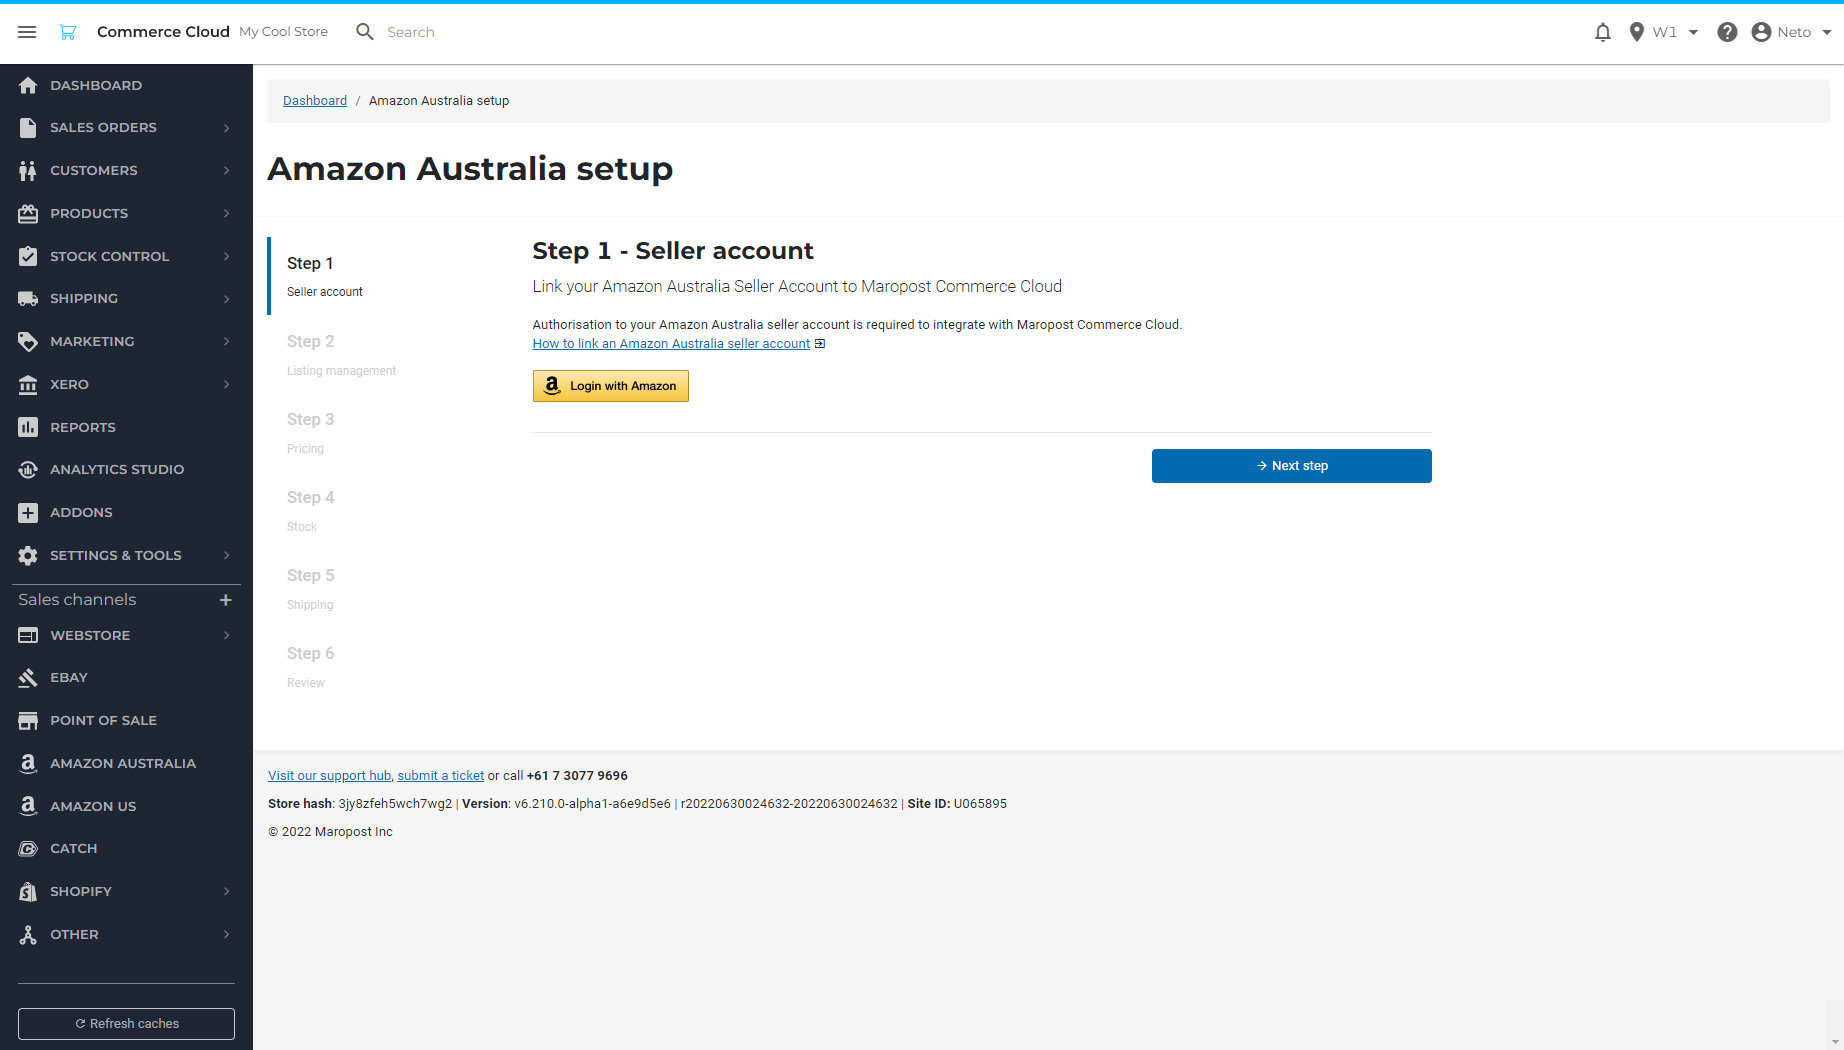Screen dimensions: 1844x1050
Task: Click the Amazon Australia logo icon
Action: pos(28,763)
